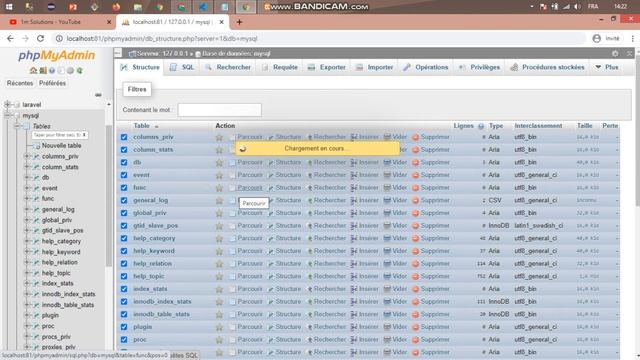The image size is (640, 360).
Task: Click Vider icon for db row
Action: coord(387,162)
